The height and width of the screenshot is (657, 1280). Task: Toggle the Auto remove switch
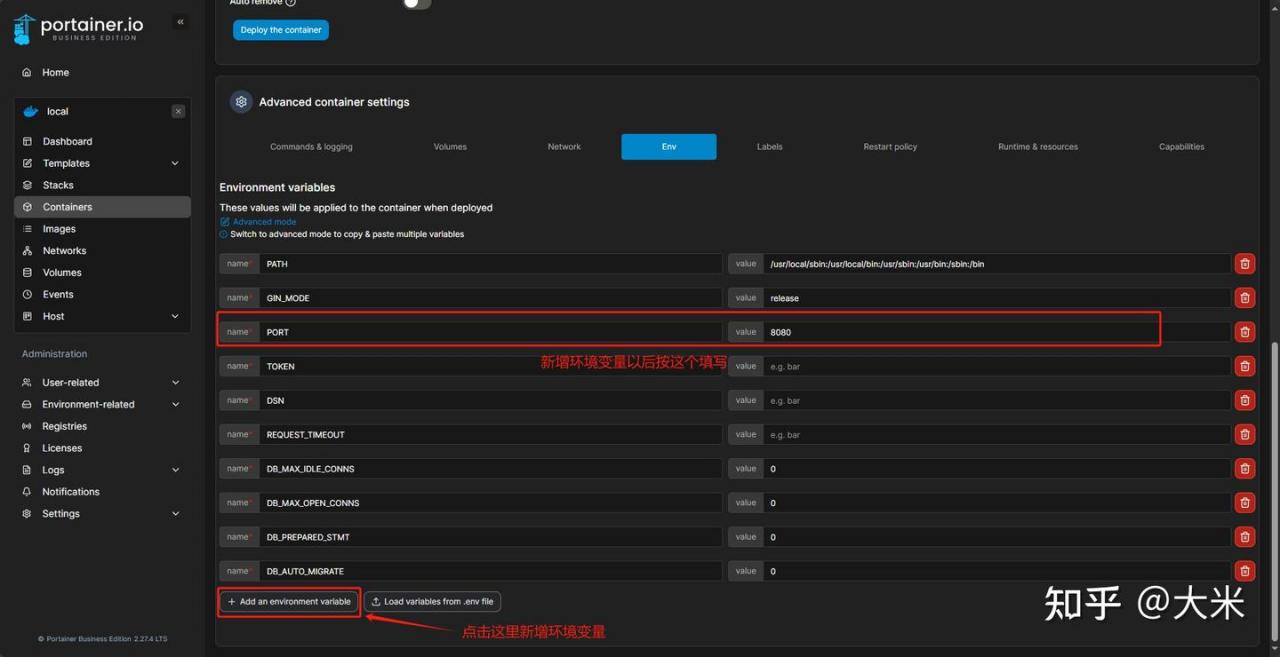(x=417, y=3)
